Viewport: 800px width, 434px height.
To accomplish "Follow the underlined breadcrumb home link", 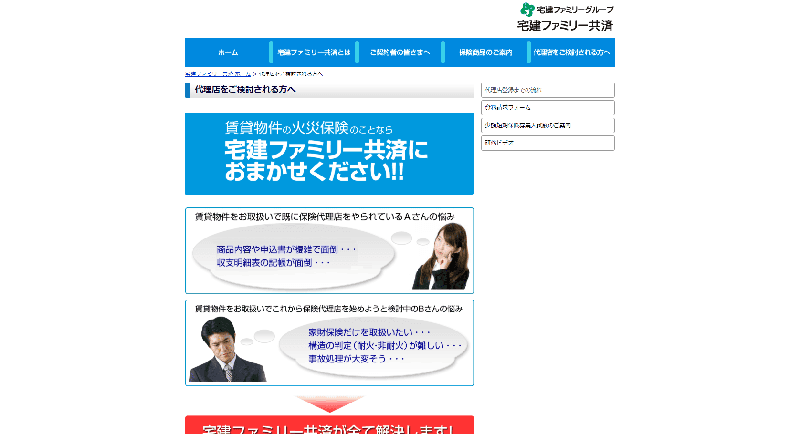I will coord(218,74).
